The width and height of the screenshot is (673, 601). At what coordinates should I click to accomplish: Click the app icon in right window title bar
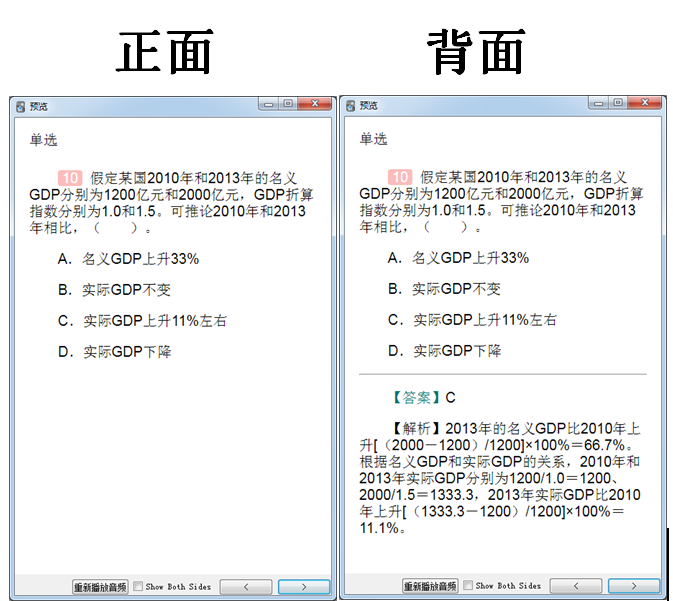point(350,106)
